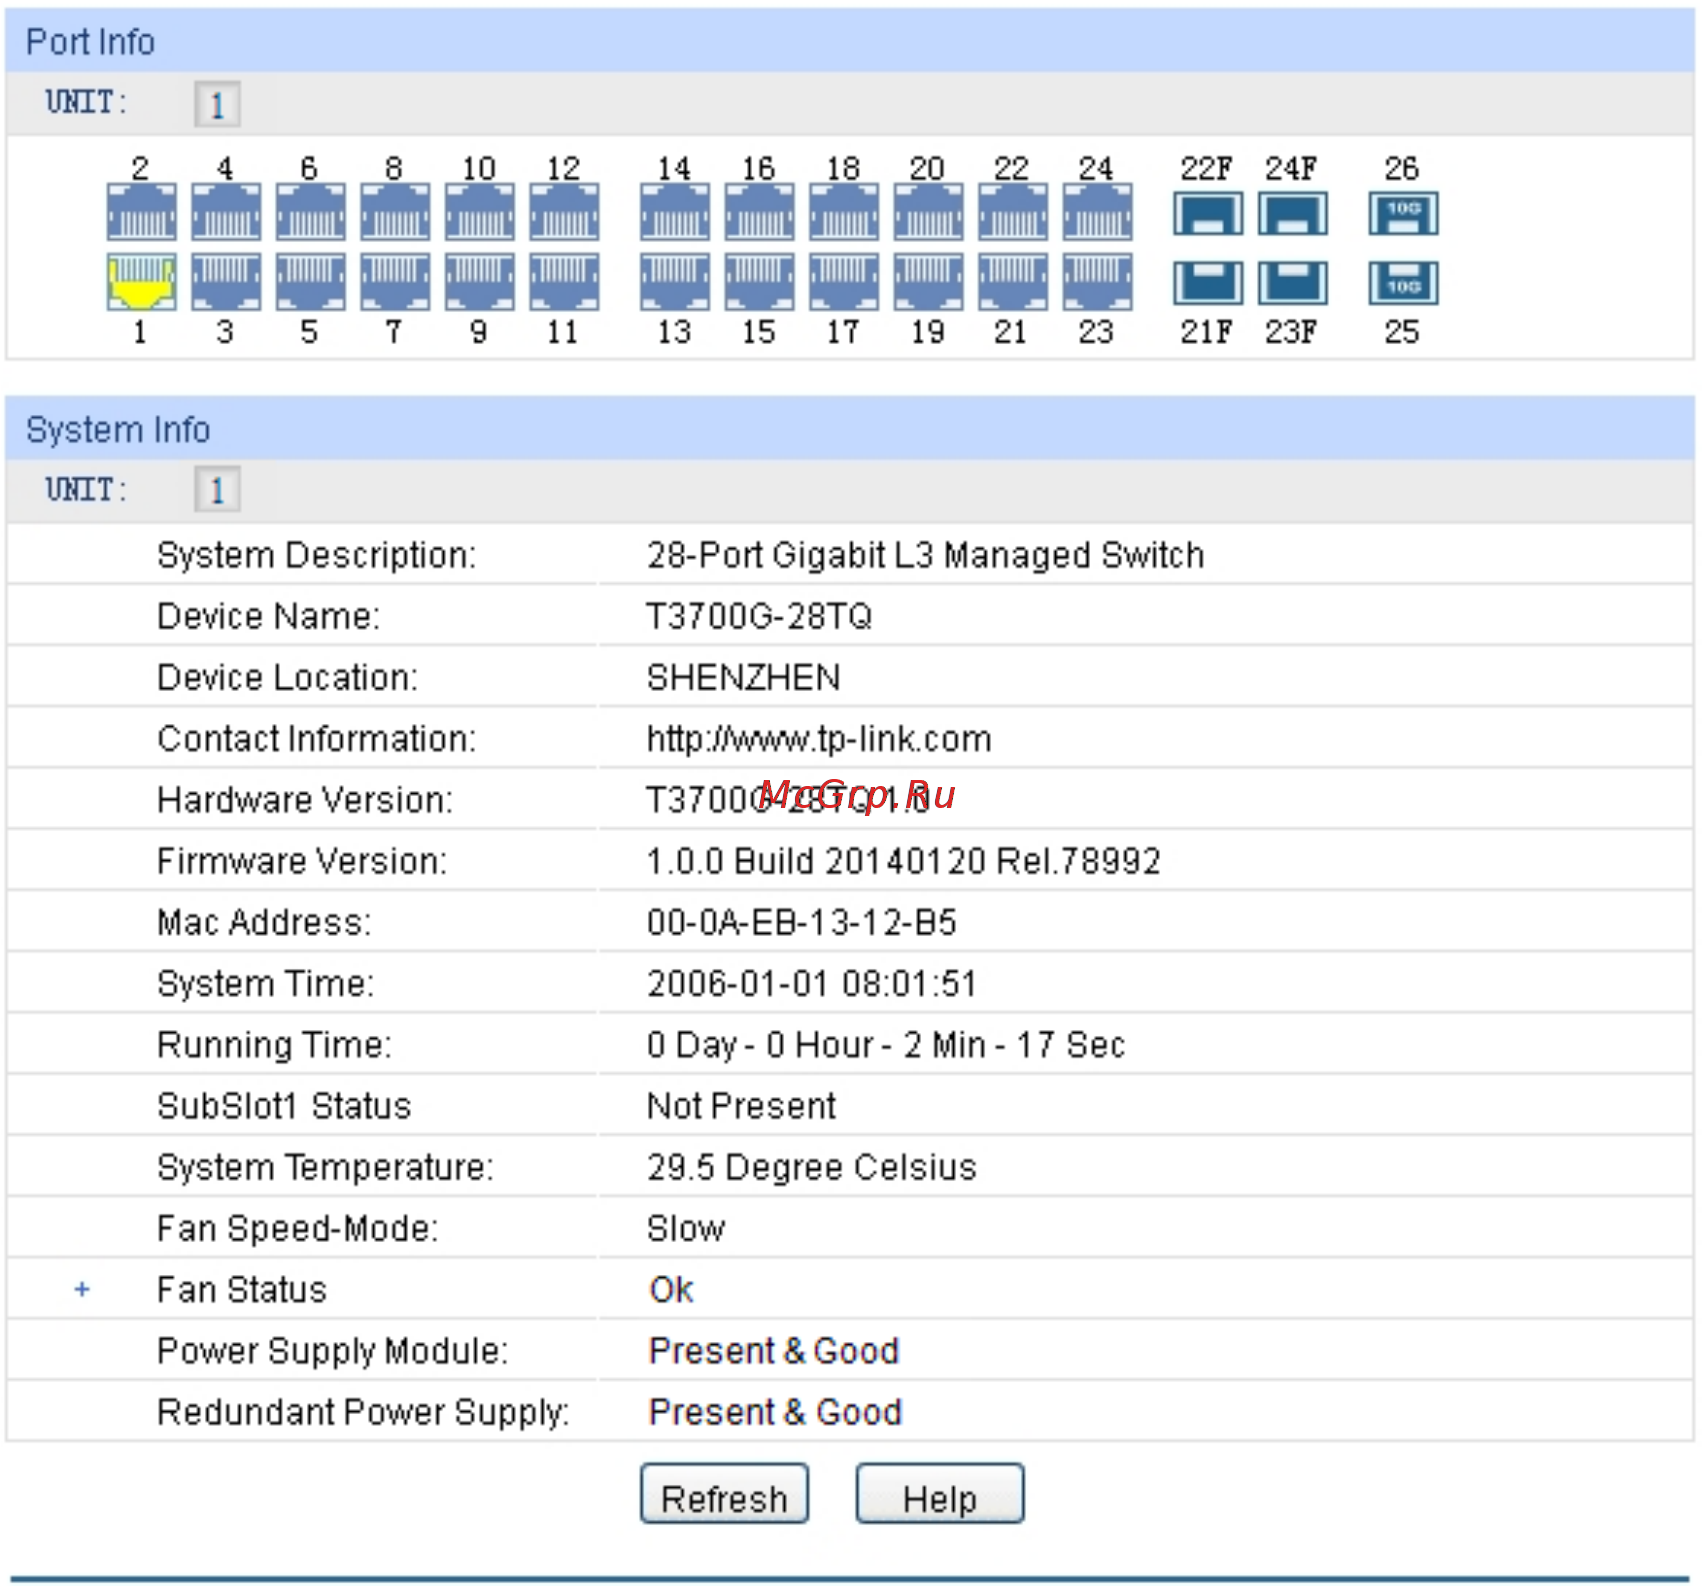This screenshot has height=1586, width=1702.
Task: Select port 10 icon
Action: (479, 212)
